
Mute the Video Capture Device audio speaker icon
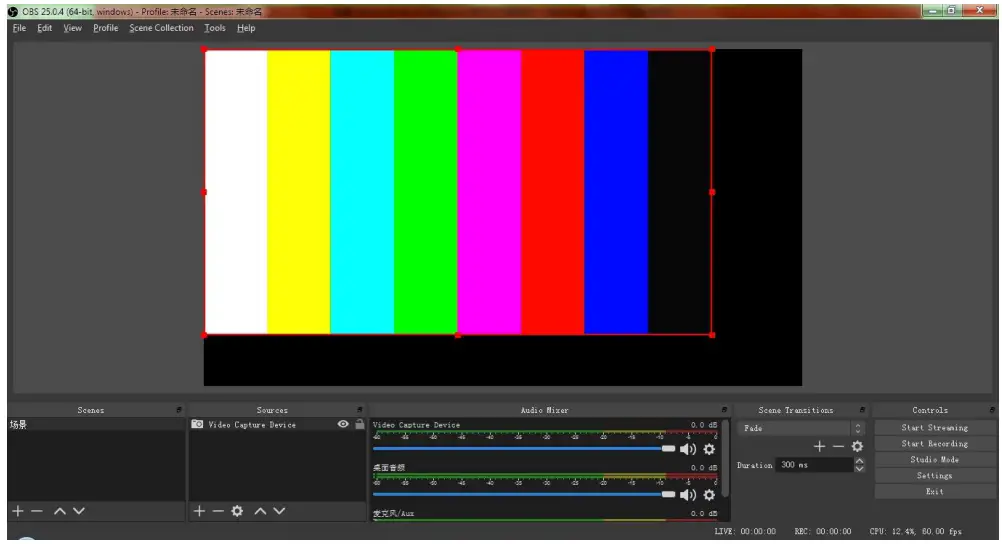coord(688,449)
